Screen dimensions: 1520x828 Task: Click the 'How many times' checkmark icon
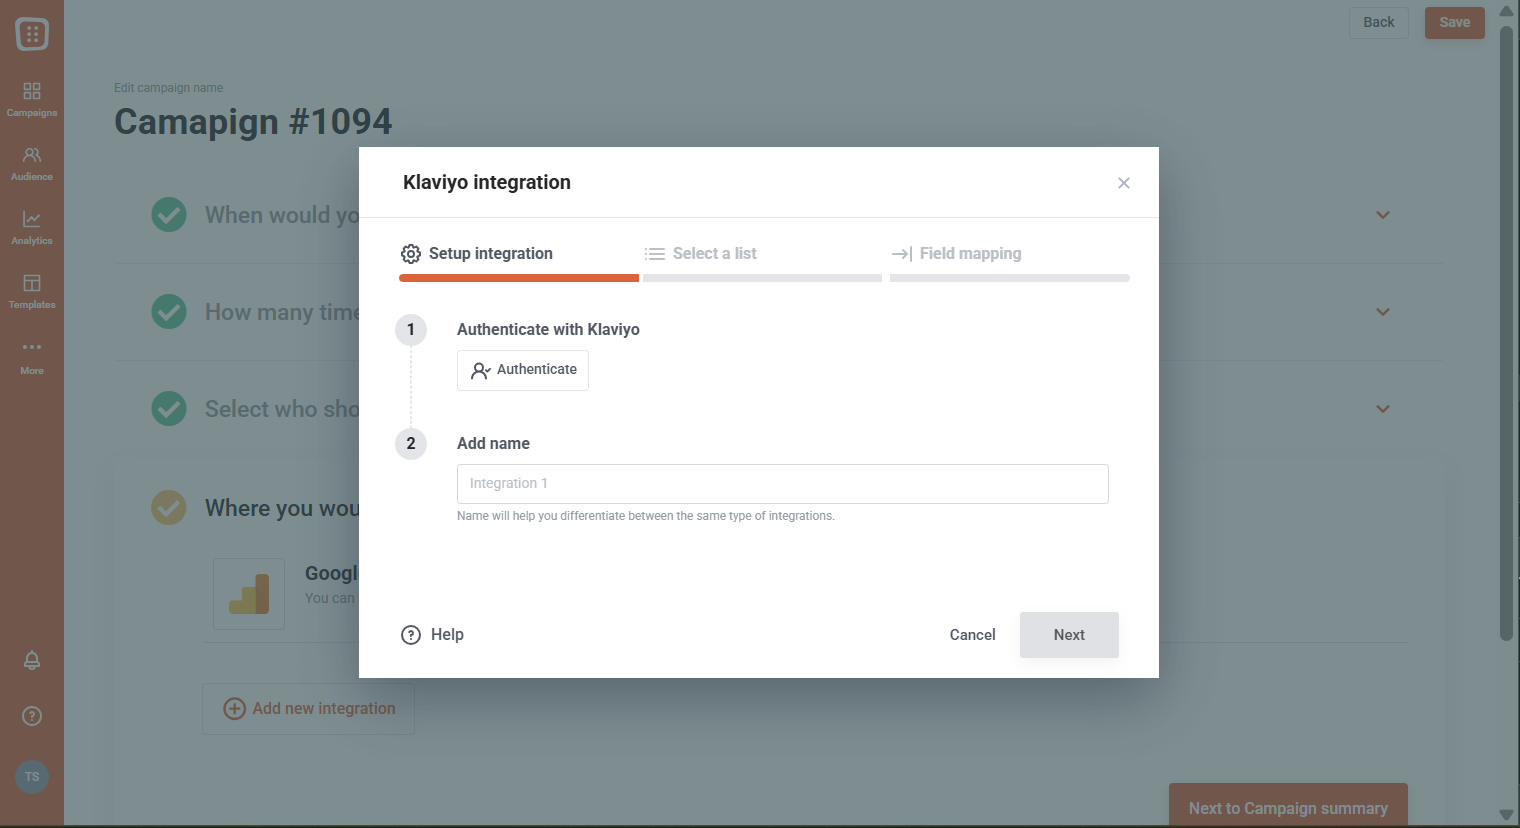pyautogui.click(x=169, y=311)
